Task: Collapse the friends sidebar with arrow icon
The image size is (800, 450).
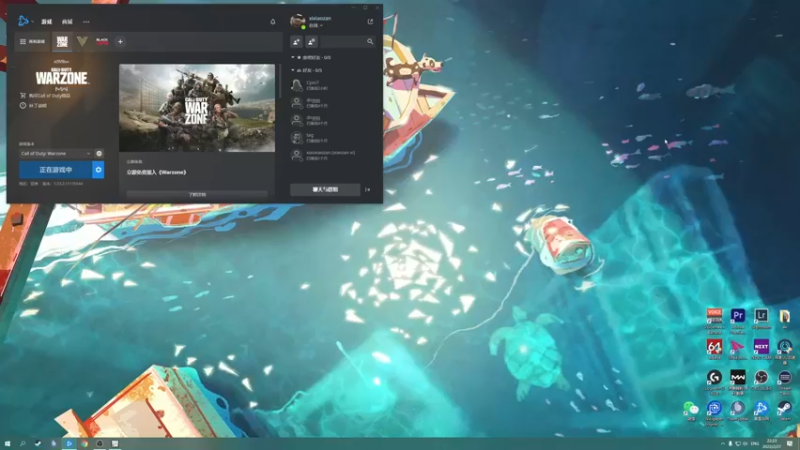Action: (x=367, y=190)
